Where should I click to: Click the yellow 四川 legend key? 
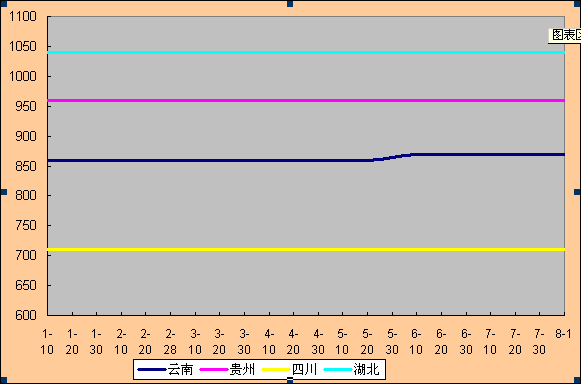(x=275, y=370)
